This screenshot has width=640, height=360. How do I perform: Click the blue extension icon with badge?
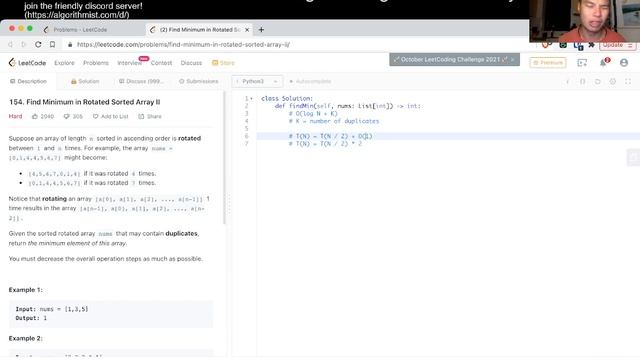click(x=578, y=46)
